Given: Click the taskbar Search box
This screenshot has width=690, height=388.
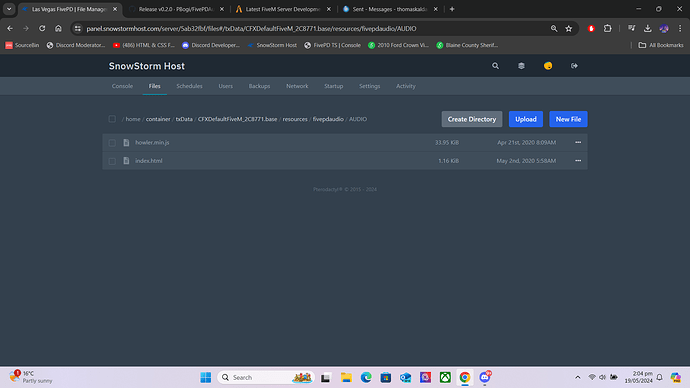Looking at the screenshot, I should [x=266, y=377].
